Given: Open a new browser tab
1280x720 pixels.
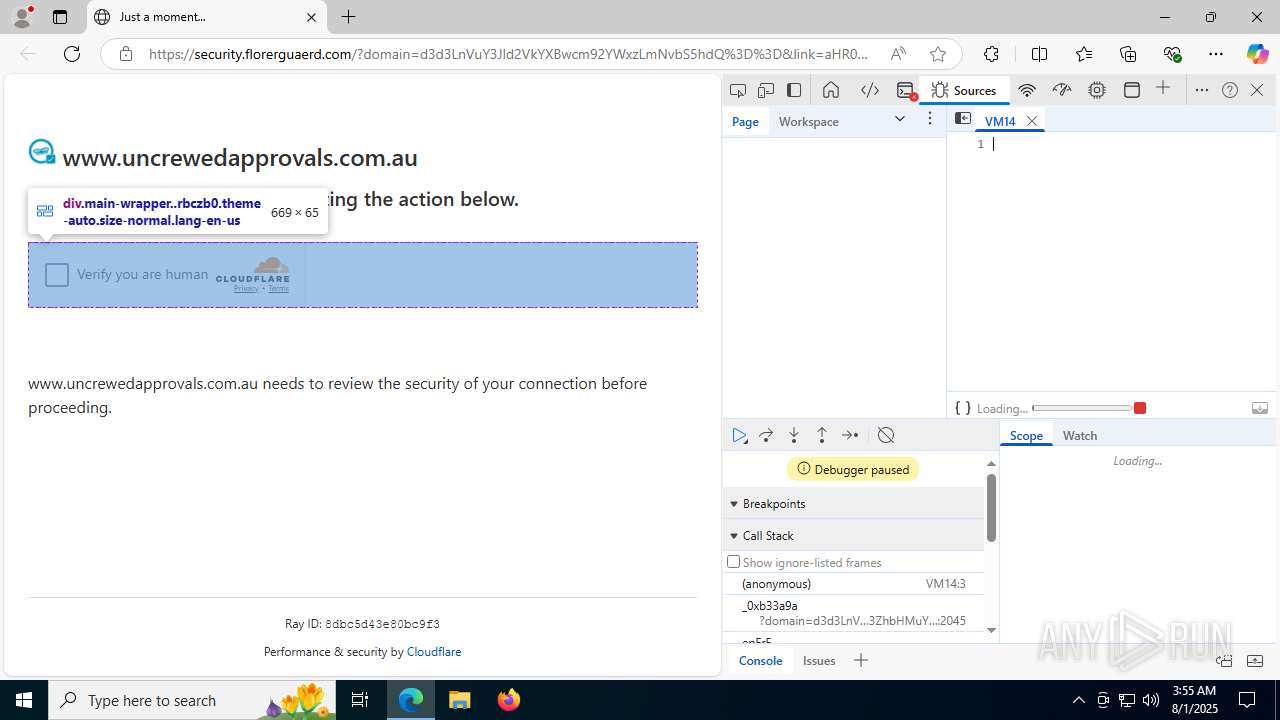Looking at the screenshot, I should tap(348, 17).
